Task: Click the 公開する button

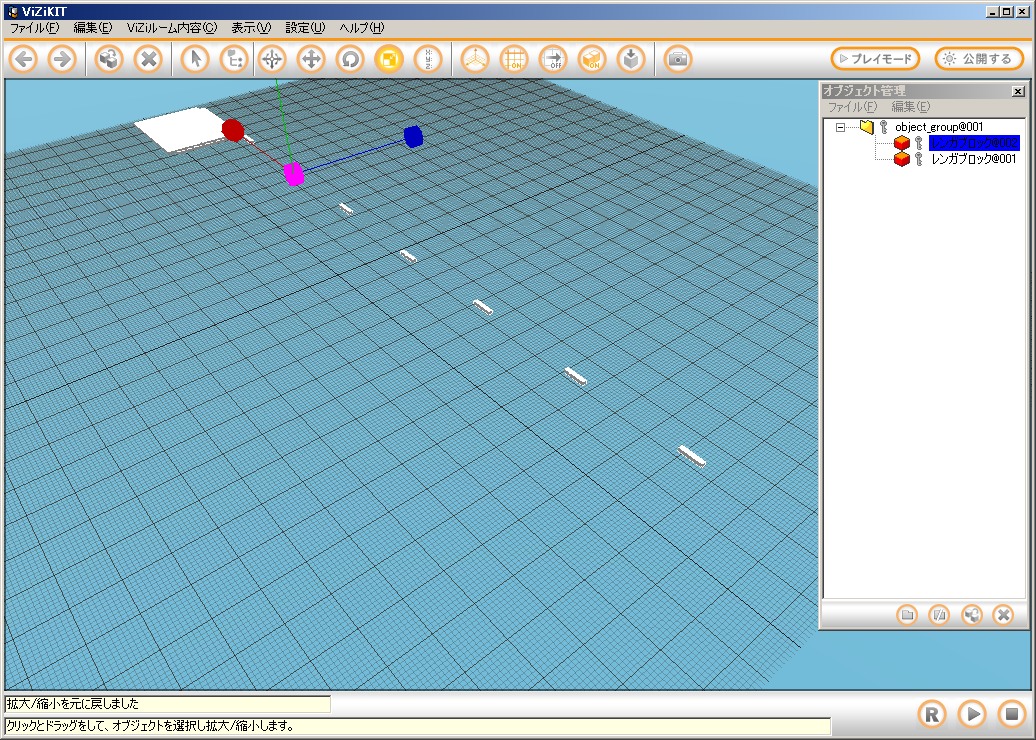Action: [x=979, y=59]
